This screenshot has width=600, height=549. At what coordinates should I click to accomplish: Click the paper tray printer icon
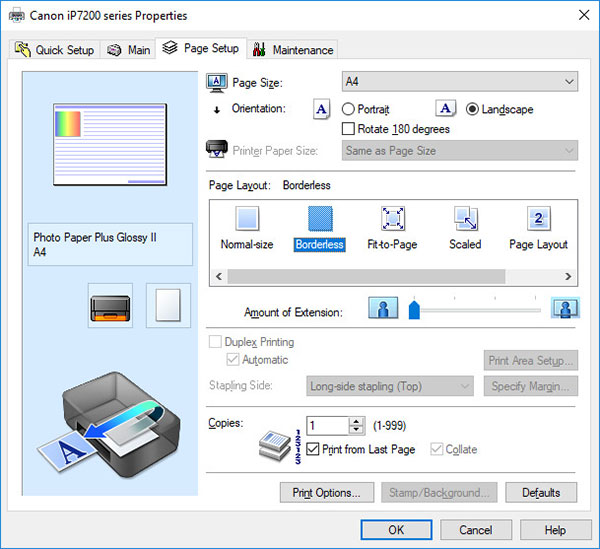pos(110,306)
